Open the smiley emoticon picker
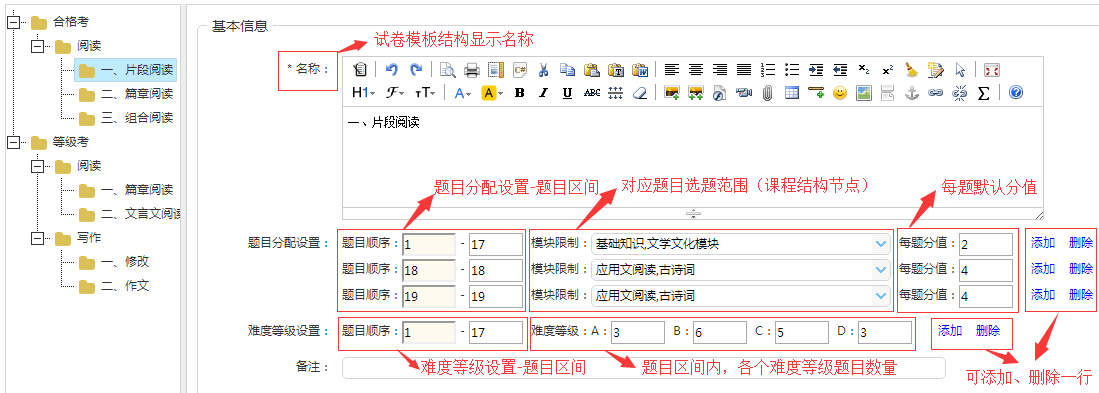 click(x=840, y=92)
